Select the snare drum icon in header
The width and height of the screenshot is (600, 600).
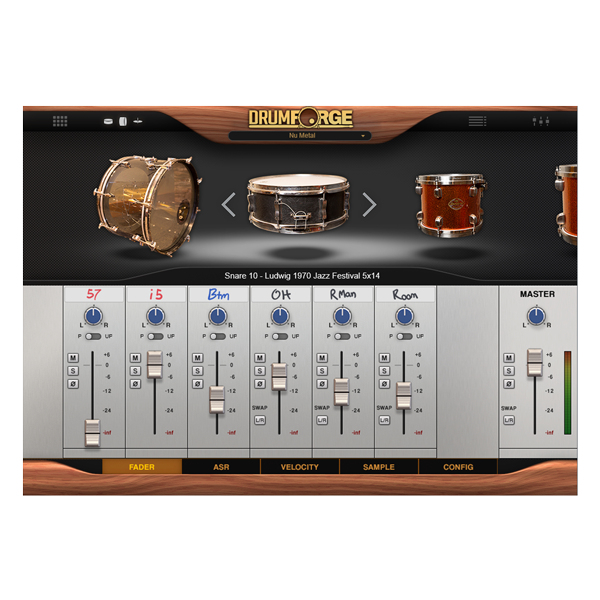pos(108,121)
